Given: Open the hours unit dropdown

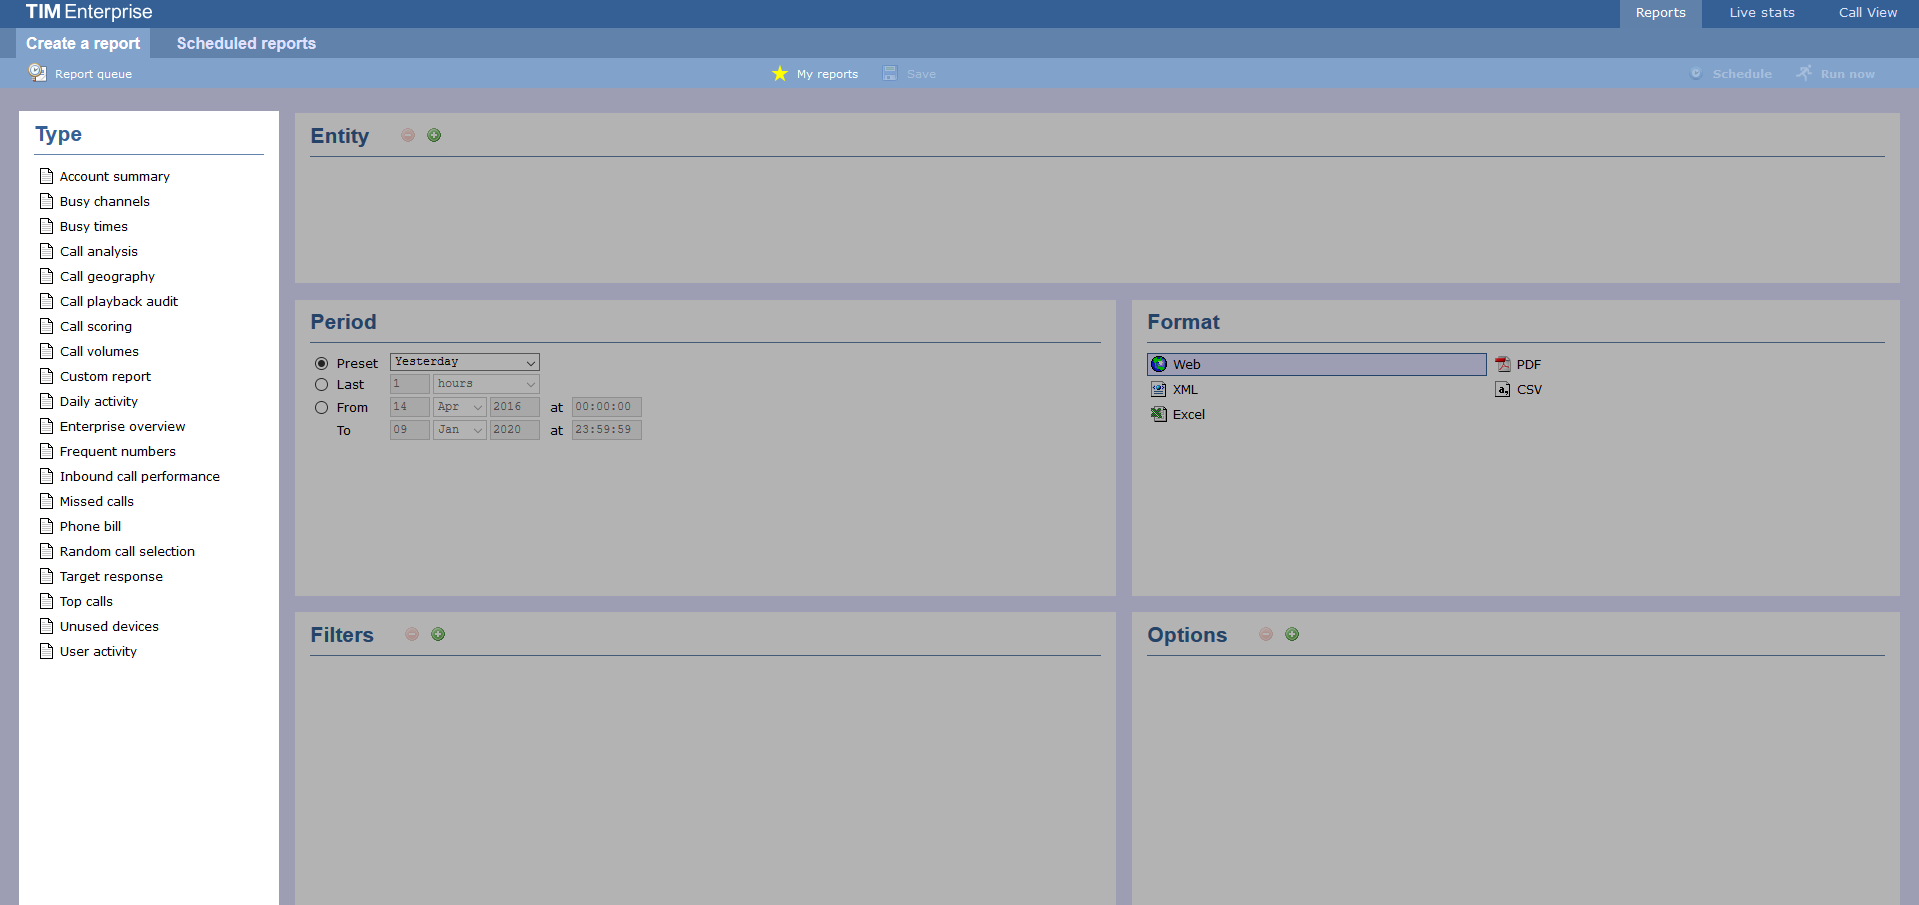Looking at the screenshot, I should pyautogui.click(x=486, y=384).
